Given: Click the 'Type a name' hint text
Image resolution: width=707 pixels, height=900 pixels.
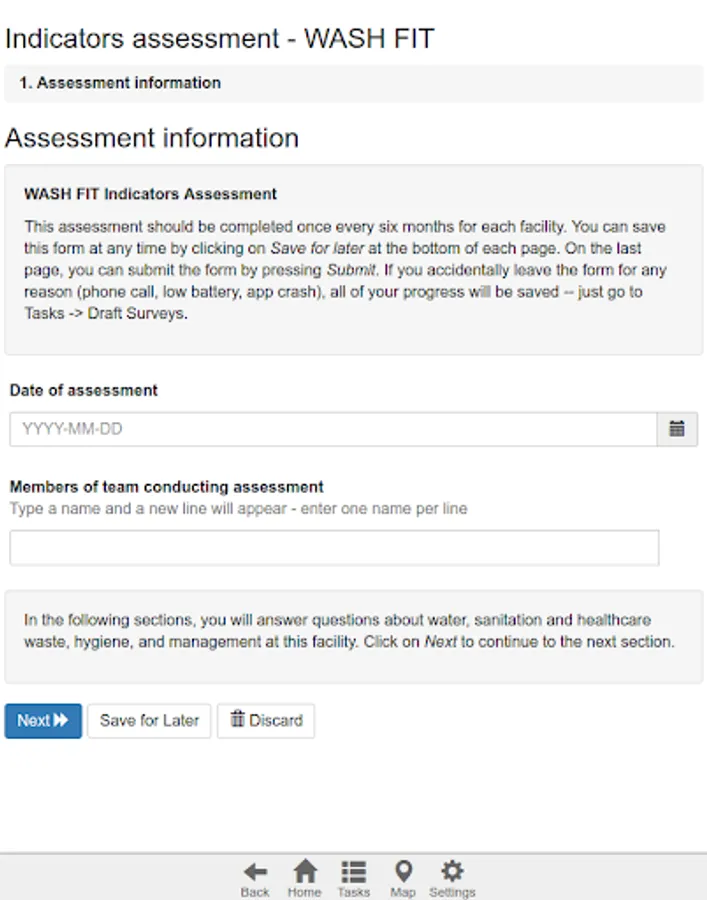Looking at the screenshot, I should pos(238,508).
